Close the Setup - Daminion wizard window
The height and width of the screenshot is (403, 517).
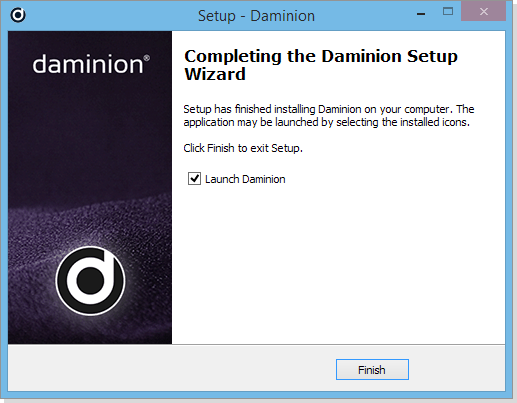pos(484,12)
